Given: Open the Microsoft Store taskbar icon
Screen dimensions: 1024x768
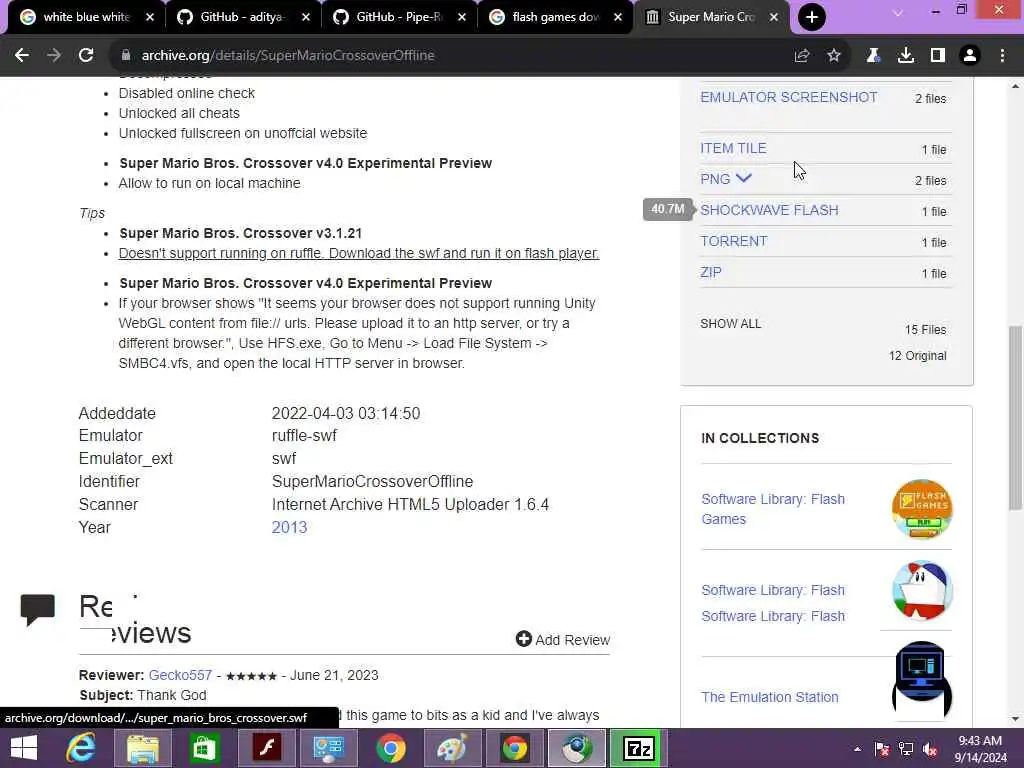Looking at the screenshot, I should [x=204, y=748].
